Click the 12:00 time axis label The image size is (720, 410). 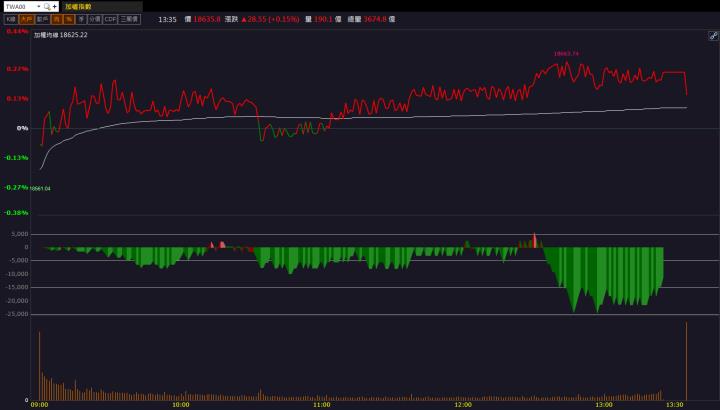click(462, 405)
